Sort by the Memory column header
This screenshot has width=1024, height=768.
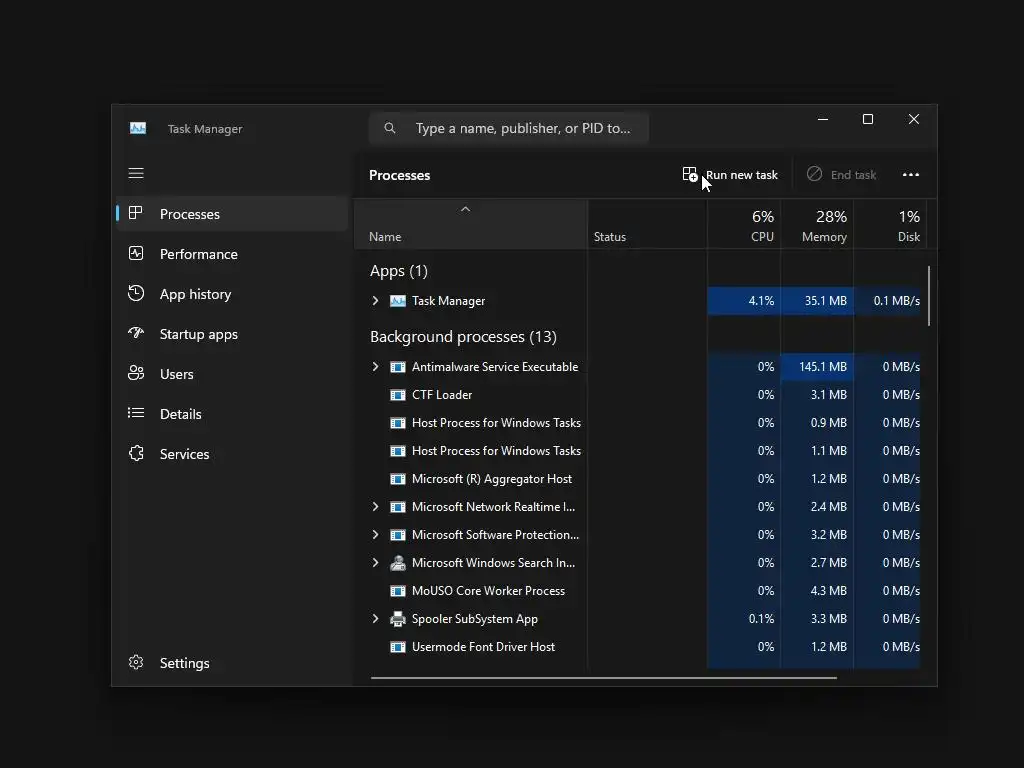click(817, 224)
